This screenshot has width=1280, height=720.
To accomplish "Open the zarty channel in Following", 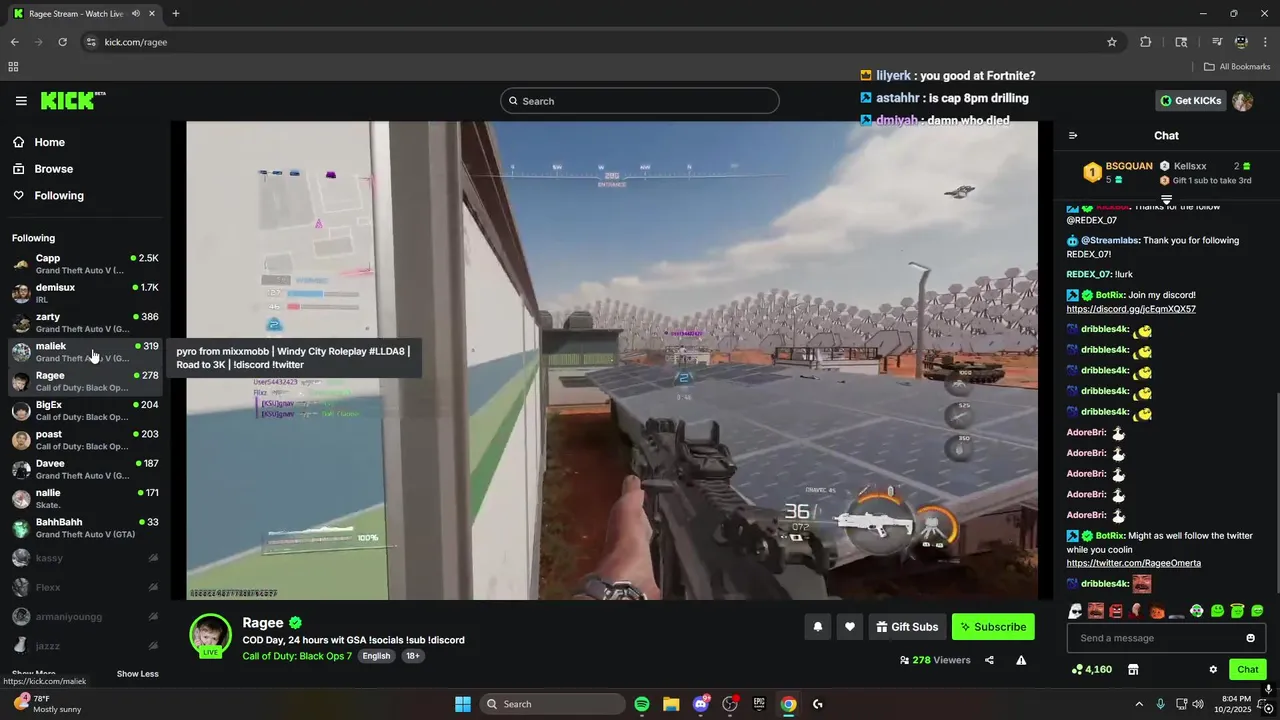I will click(x=85, y=322).
